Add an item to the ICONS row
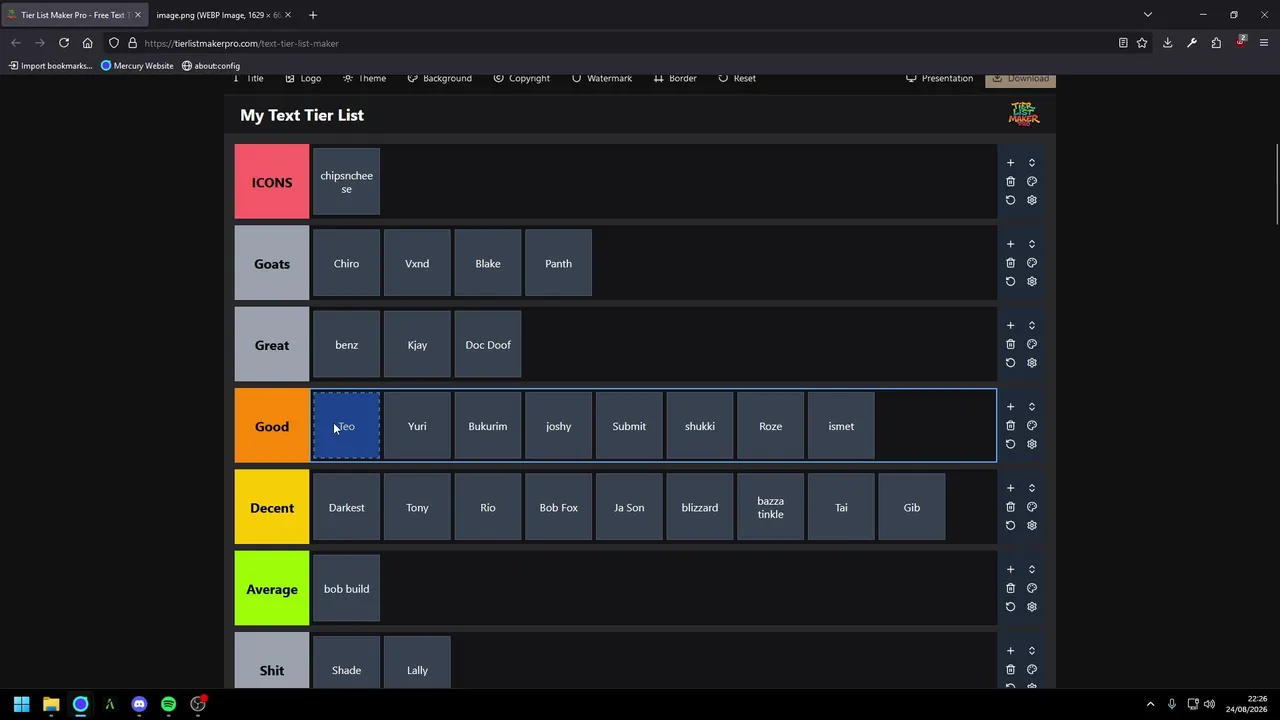Image resolution: width=1280 pixels, height=720 pixels. click(x=1010, y=163)
